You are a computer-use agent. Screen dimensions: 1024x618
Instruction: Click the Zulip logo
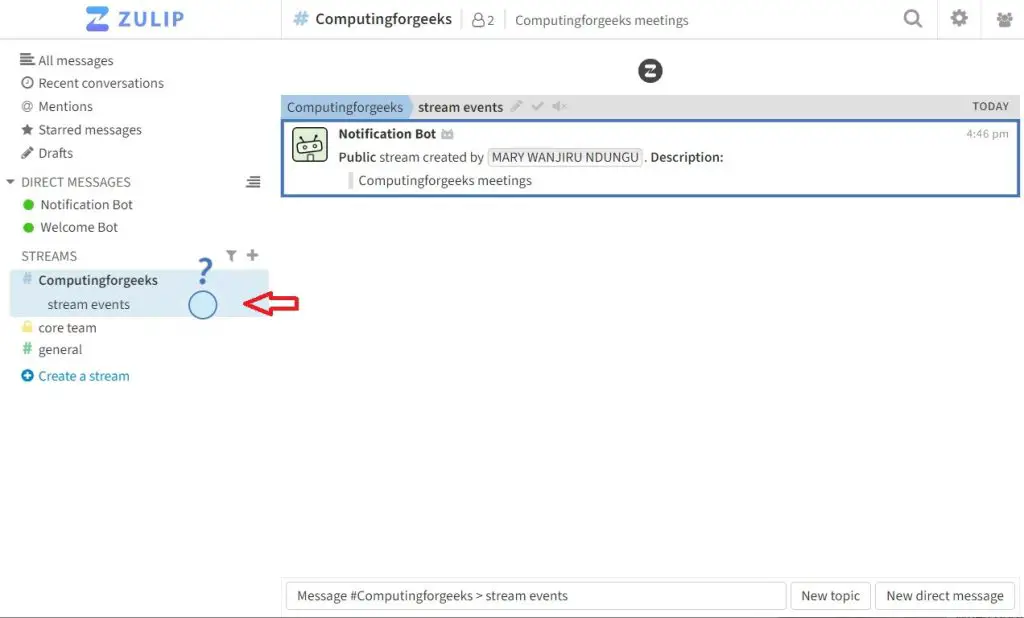pos(135,18)
